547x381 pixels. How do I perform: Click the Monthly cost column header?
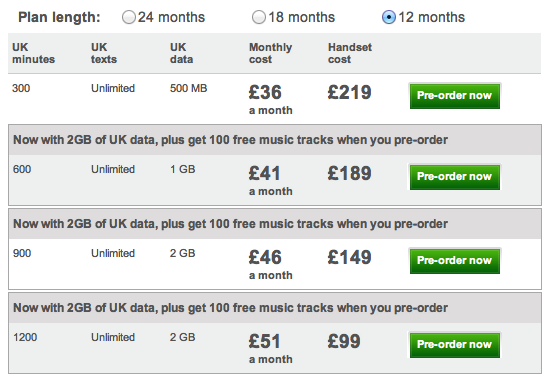pos(270,53)
